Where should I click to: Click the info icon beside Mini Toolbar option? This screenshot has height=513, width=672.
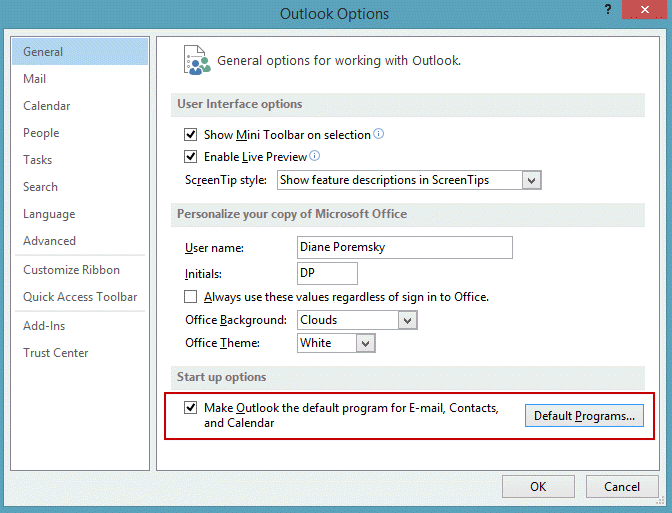tap(379, 134)
